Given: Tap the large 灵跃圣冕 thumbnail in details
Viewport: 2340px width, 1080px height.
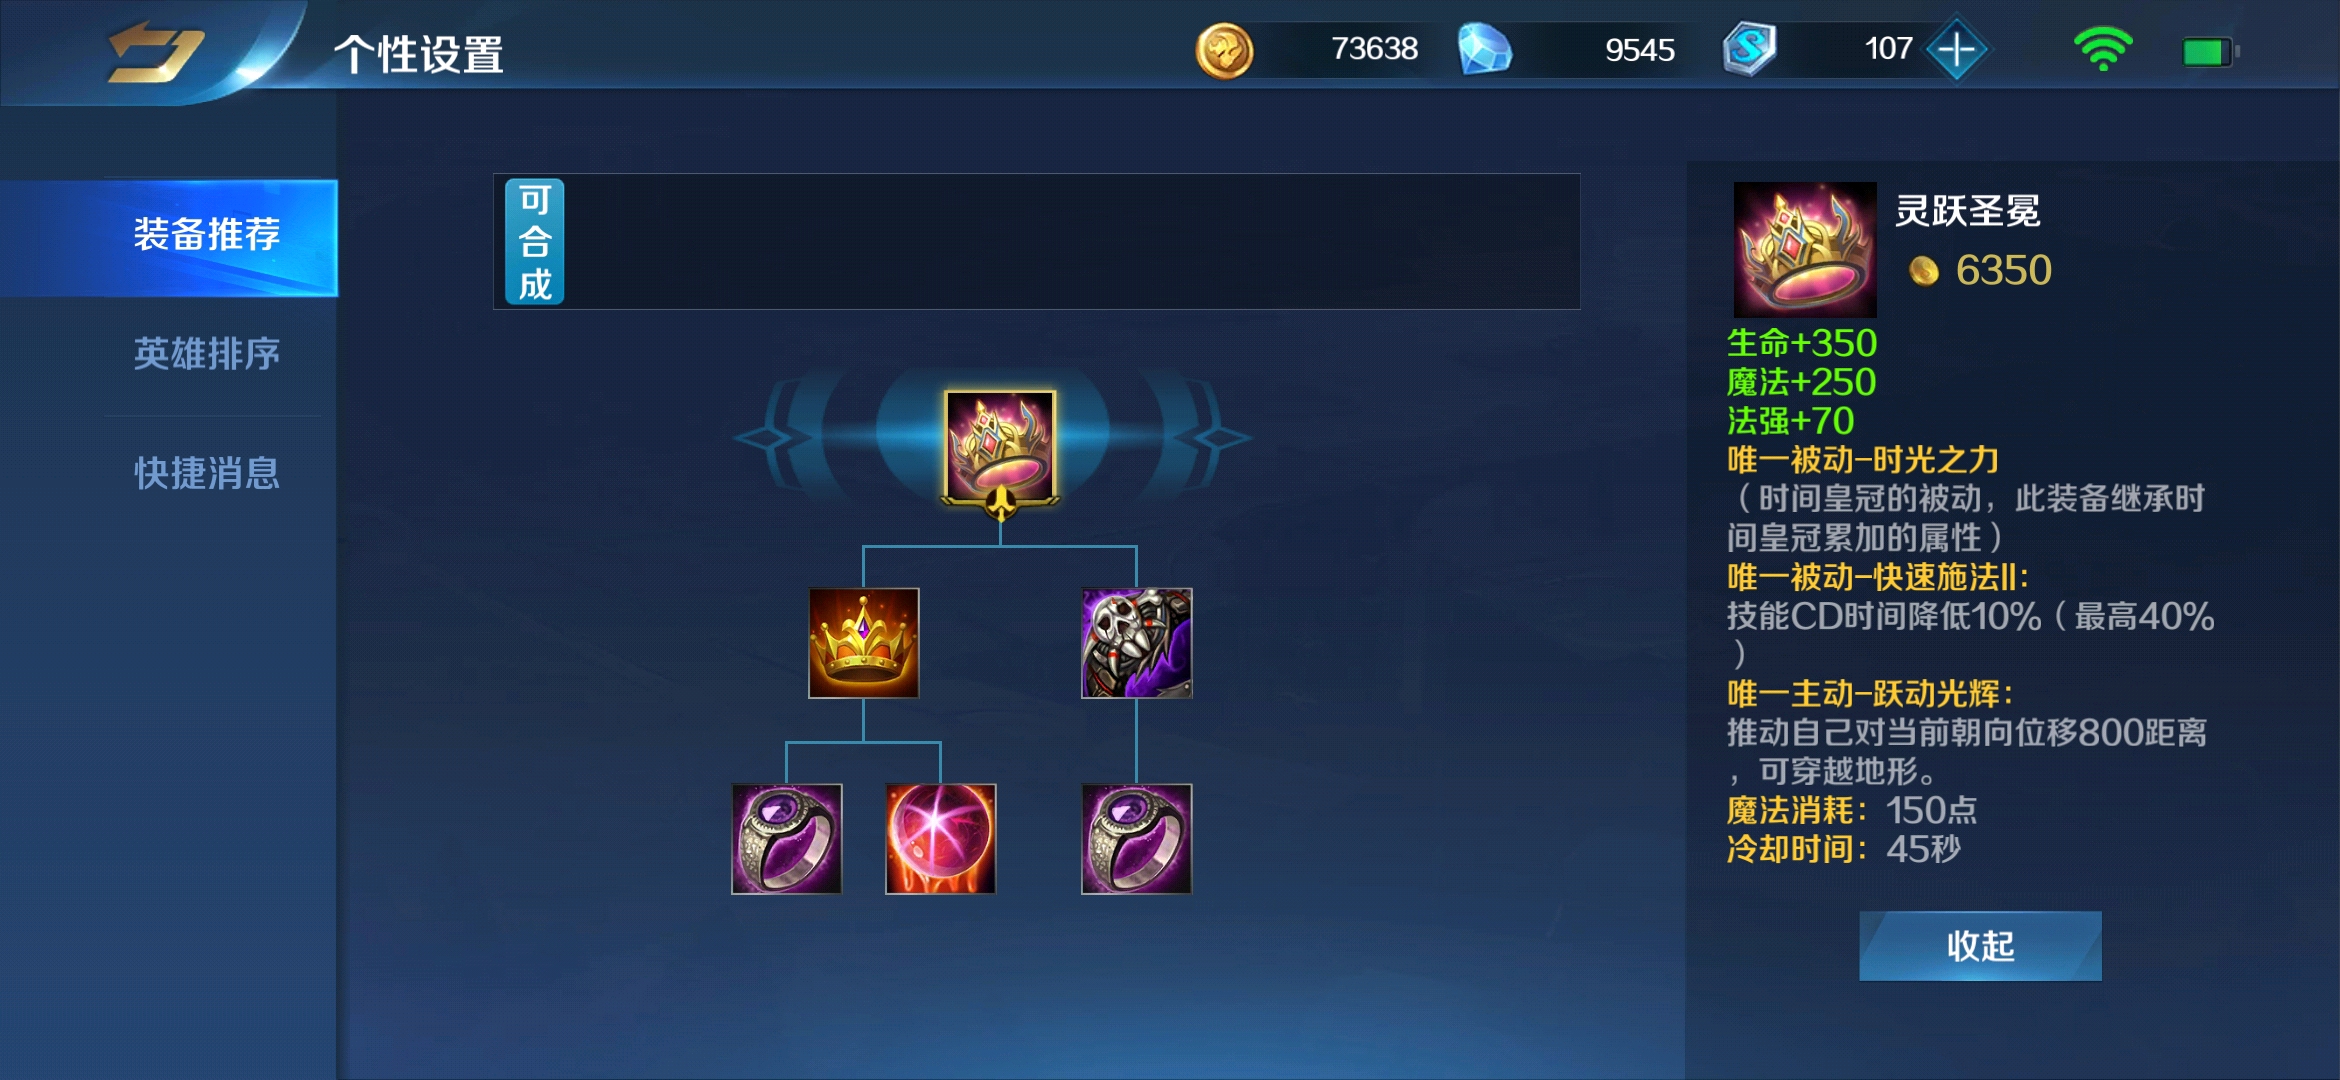Looking at the screenshot, I should point(1805,250).
